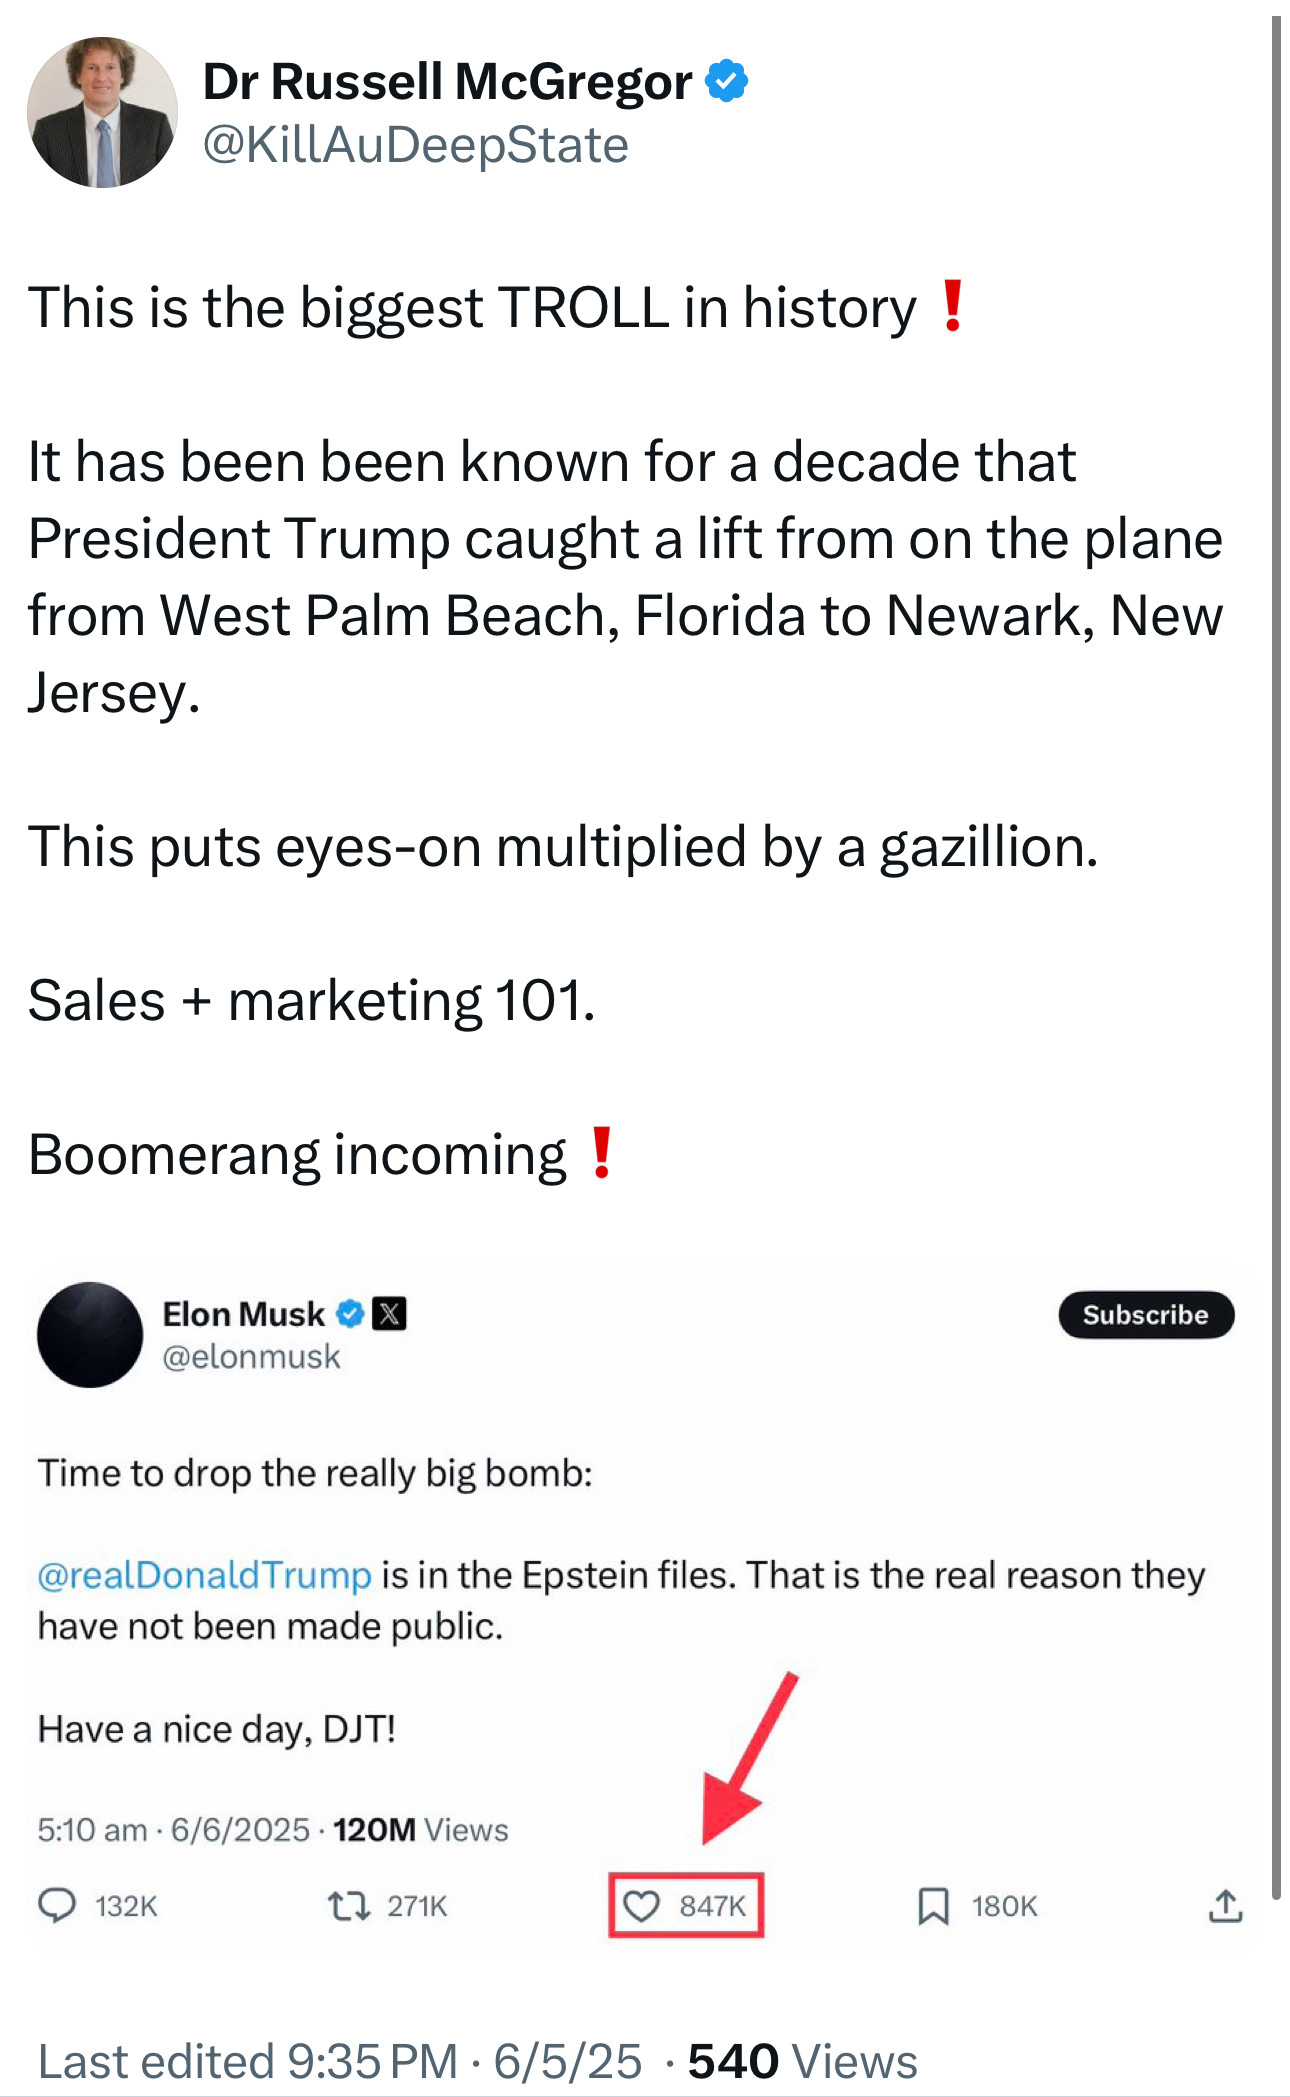Click the Dr Russell McGregor display name
Image resolution: width=1290 pixels, height=2097 pixels.
click(447, 81)
